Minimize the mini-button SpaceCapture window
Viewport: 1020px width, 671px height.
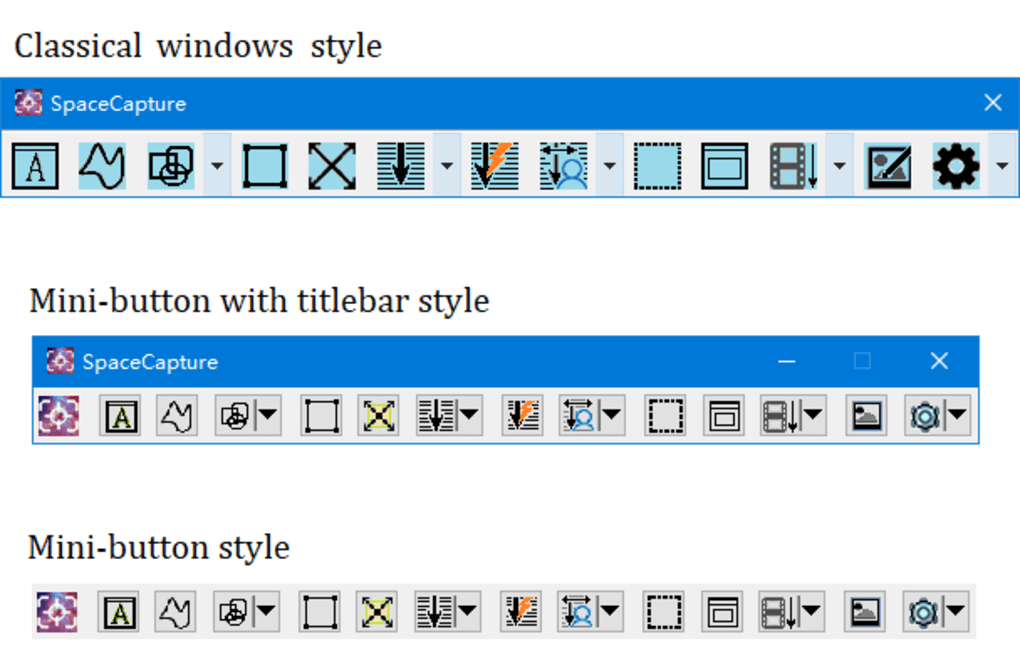(x=787, y=361)
